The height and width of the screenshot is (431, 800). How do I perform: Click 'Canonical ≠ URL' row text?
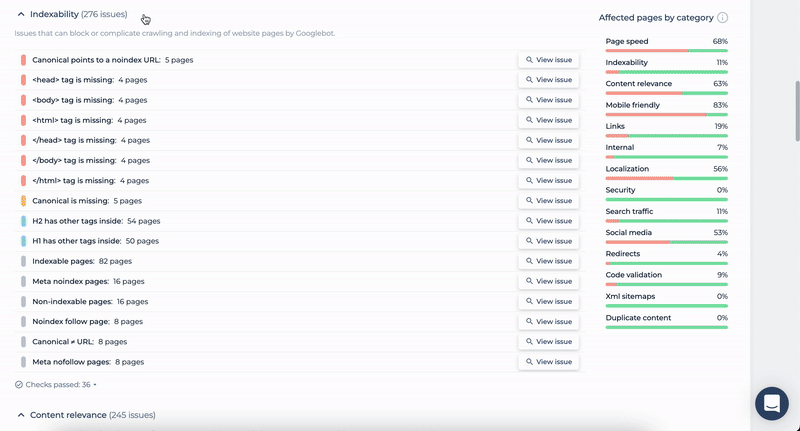(63, 342)
